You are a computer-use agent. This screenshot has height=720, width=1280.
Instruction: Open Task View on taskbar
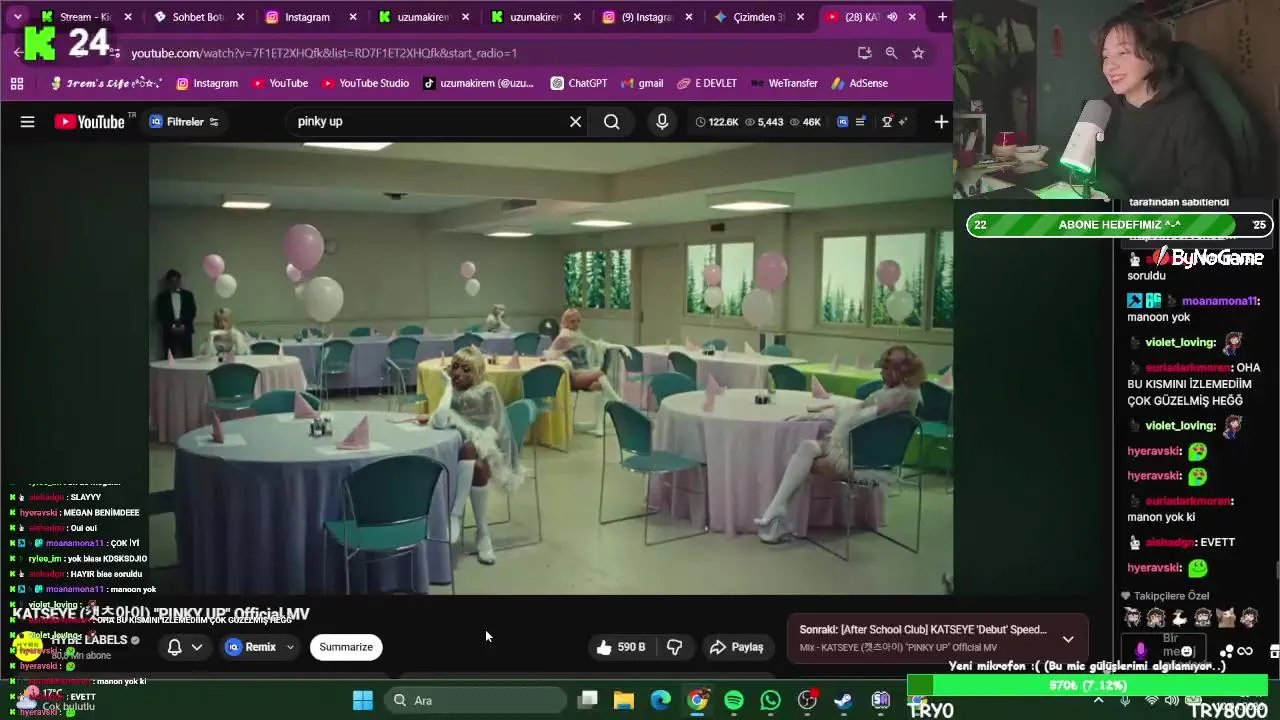(588, 700)
